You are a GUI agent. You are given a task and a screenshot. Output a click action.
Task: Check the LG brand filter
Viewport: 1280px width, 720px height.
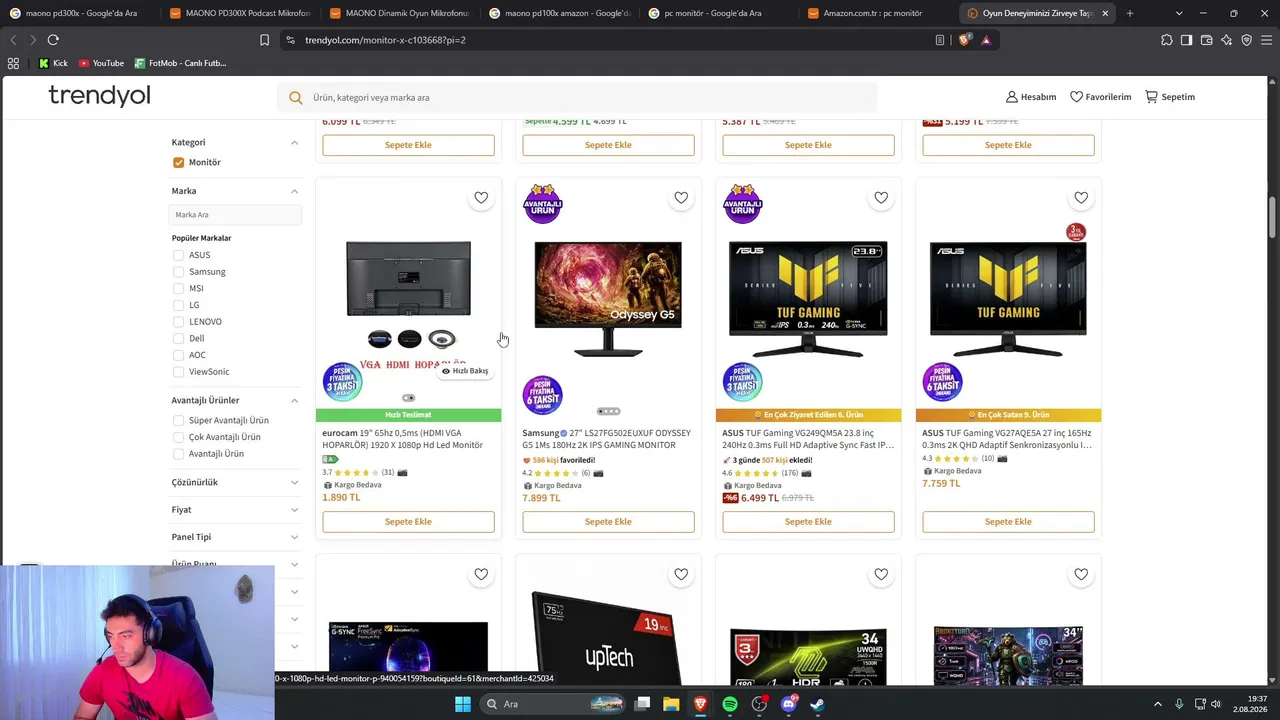click(178, 305)
